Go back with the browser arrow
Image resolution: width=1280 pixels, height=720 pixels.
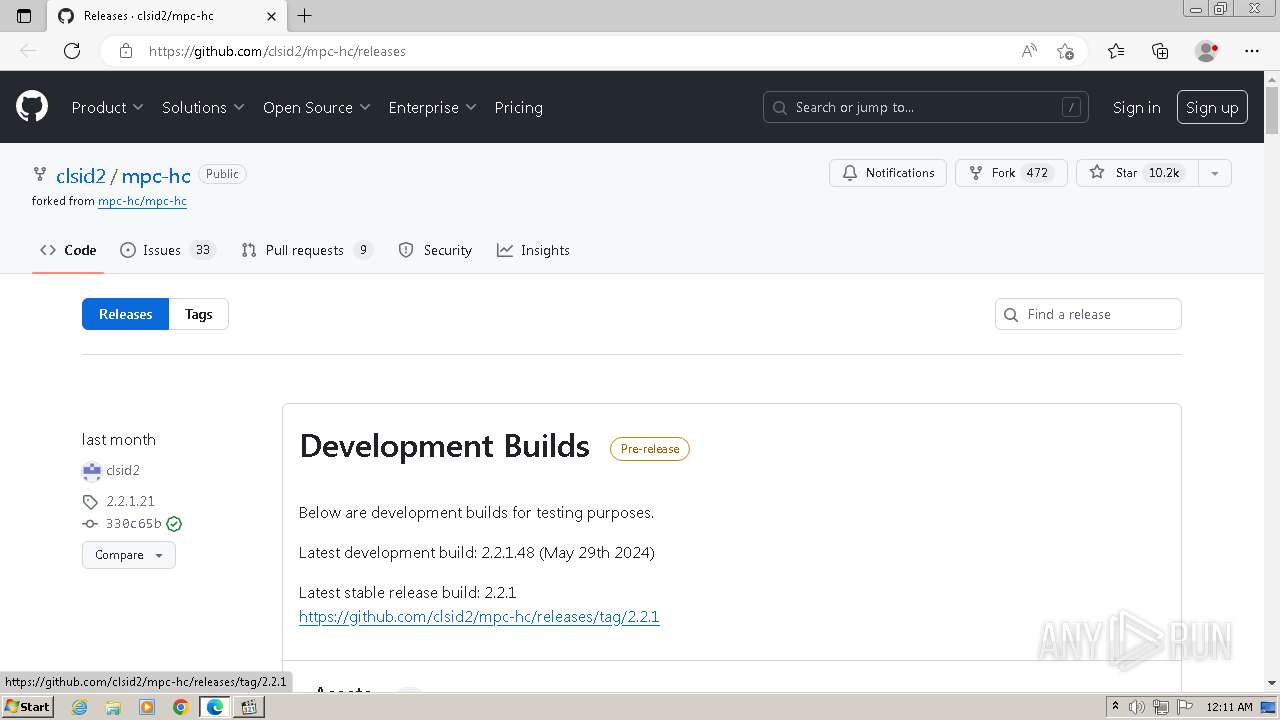[x=28, y=51]
